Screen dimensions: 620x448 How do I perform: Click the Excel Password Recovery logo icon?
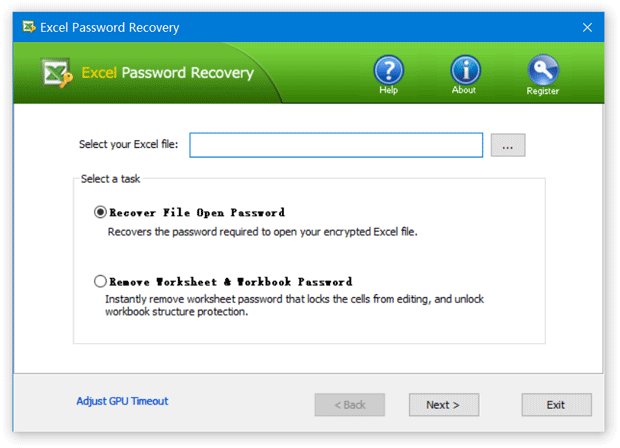(x=56, y=73)
